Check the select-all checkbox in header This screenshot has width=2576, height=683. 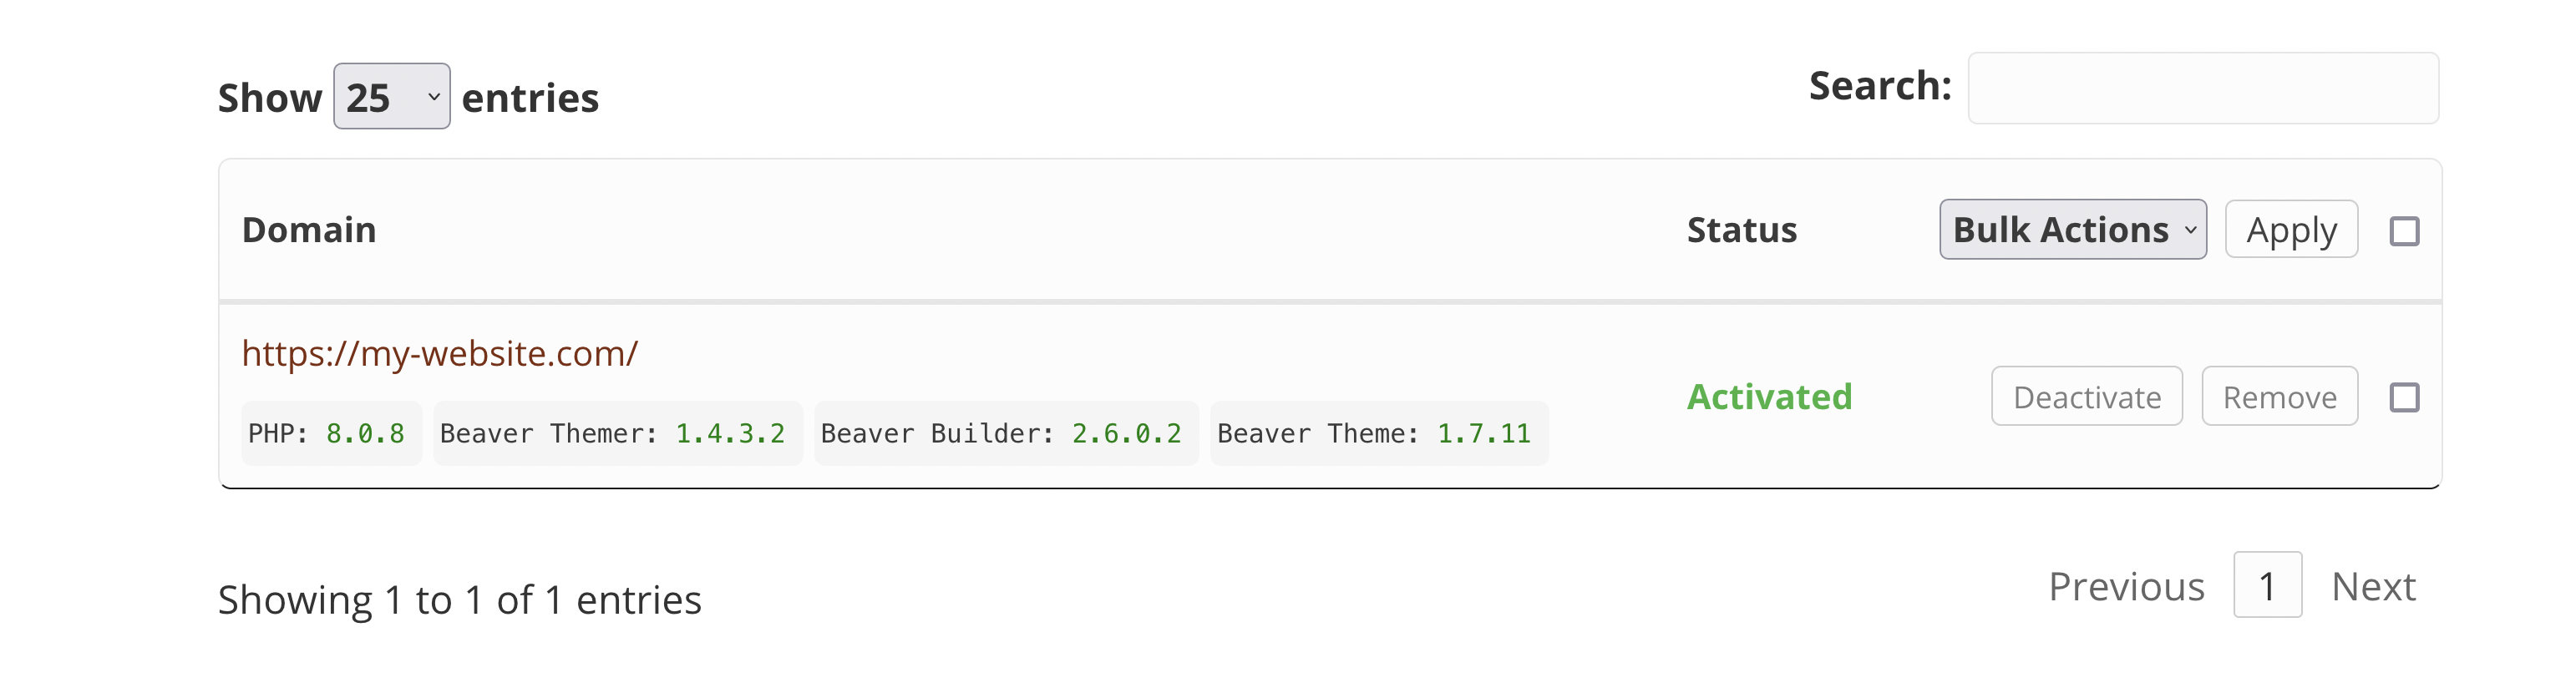(x=2406, y=230)
